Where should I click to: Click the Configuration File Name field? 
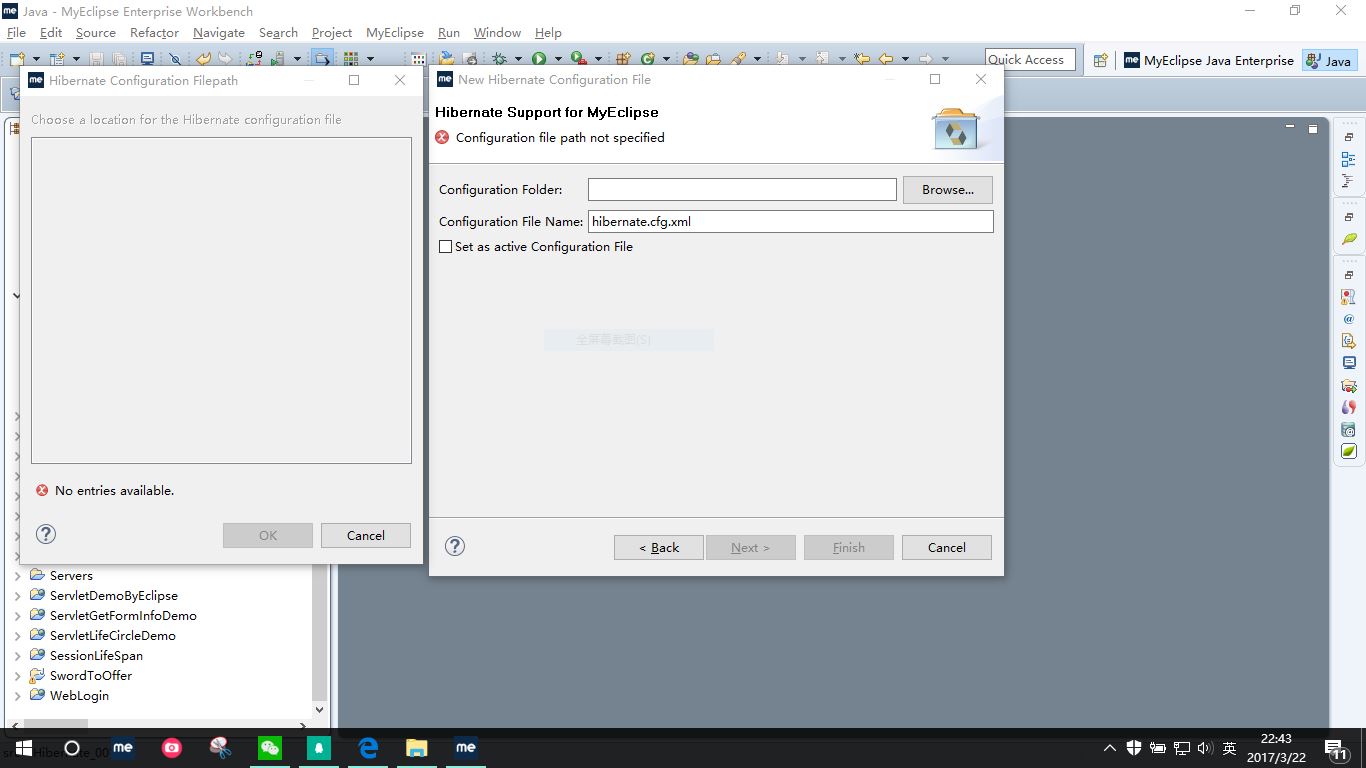coord(791,221)
